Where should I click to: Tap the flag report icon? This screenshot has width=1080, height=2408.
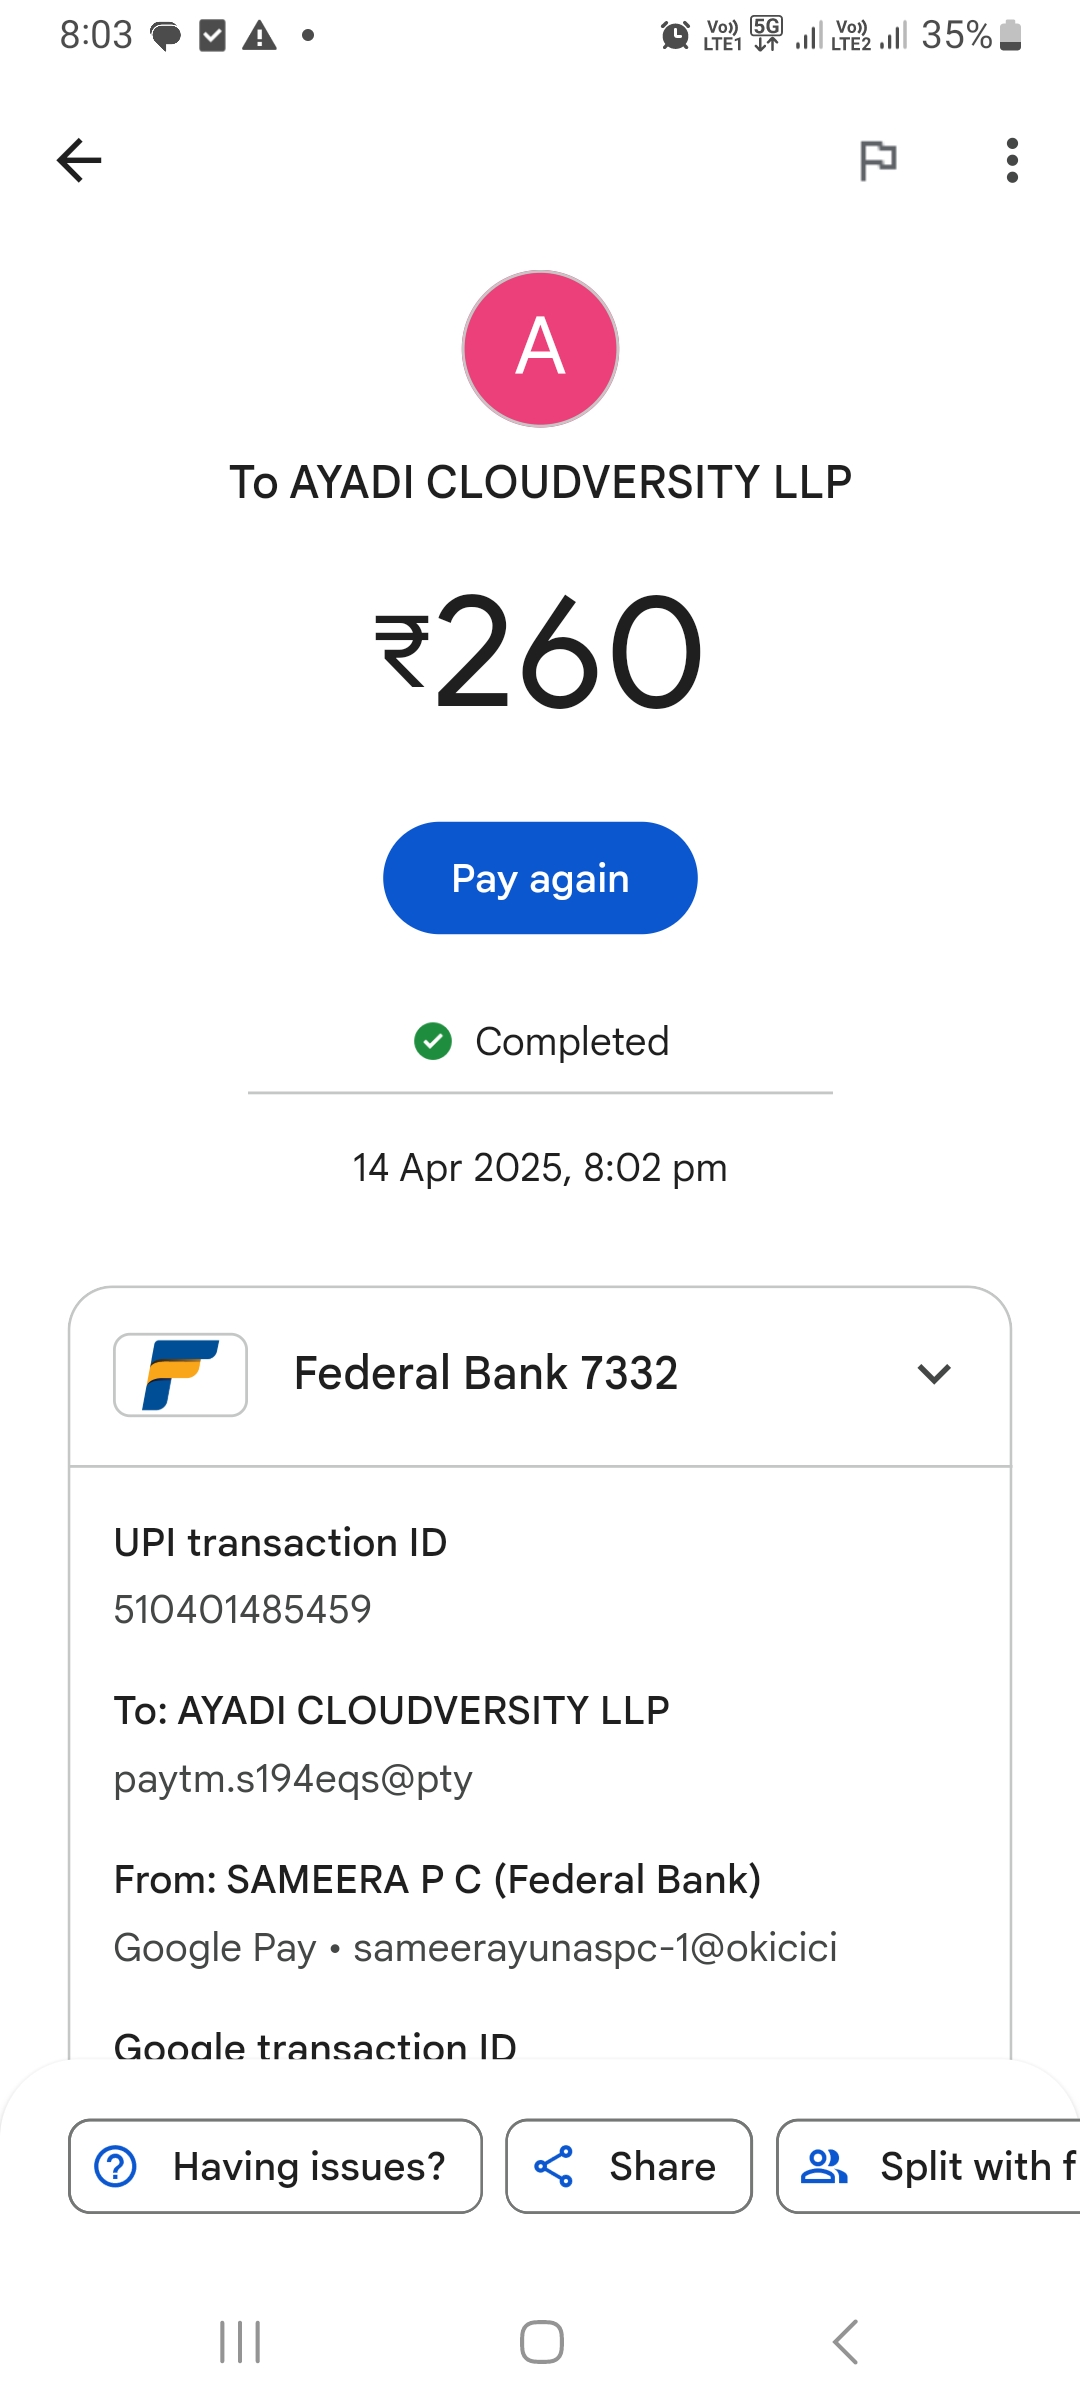[878, 160]
